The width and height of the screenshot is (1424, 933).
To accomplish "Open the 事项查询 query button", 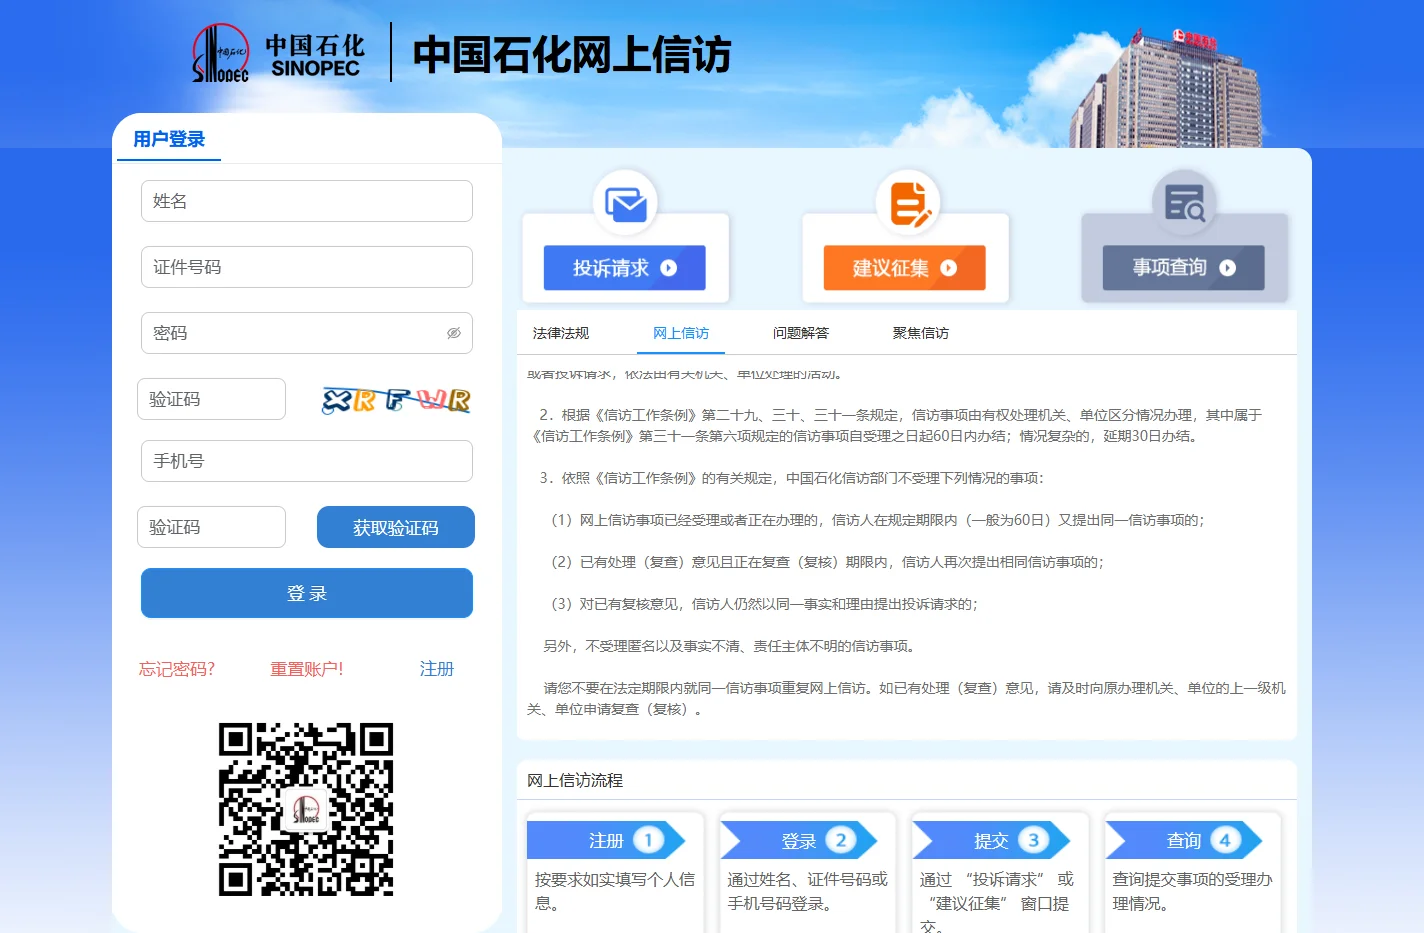I will pyautogui.click(x=1184, y=268).
